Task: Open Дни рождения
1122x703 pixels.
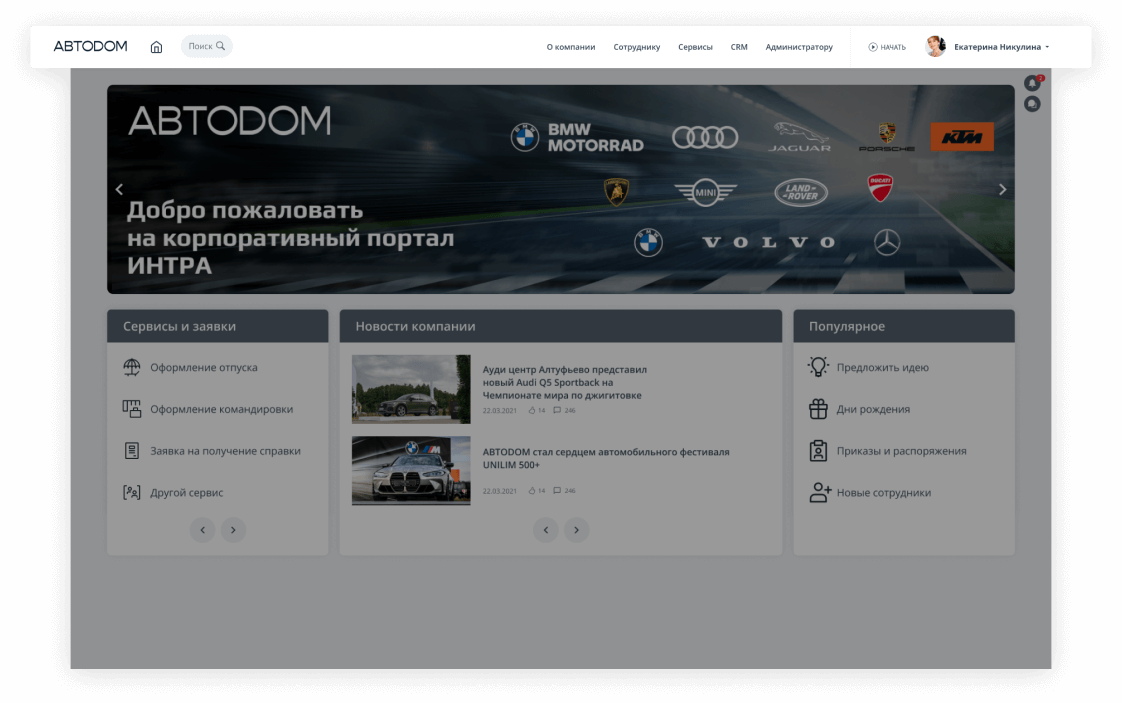Action: pos(873,409)
